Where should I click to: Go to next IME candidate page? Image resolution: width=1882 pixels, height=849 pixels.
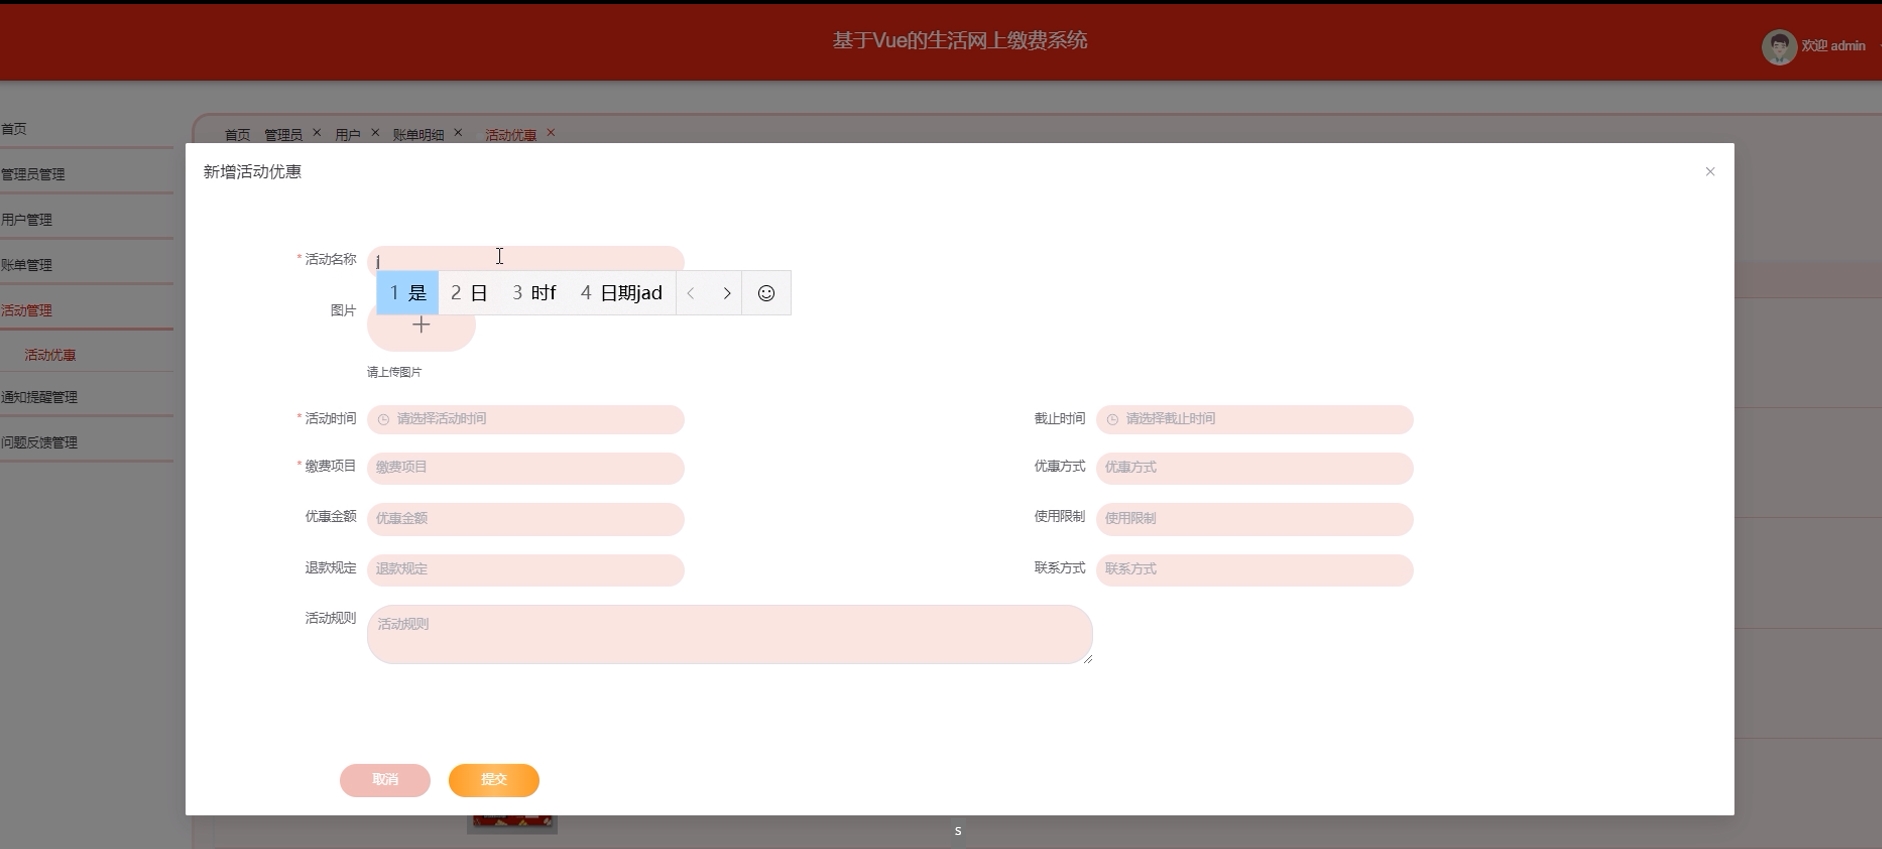727,293
